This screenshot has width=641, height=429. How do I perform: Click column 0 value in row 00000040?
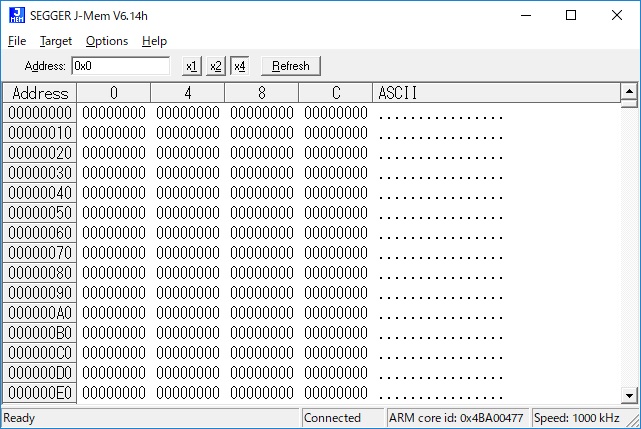click(114, 193)
